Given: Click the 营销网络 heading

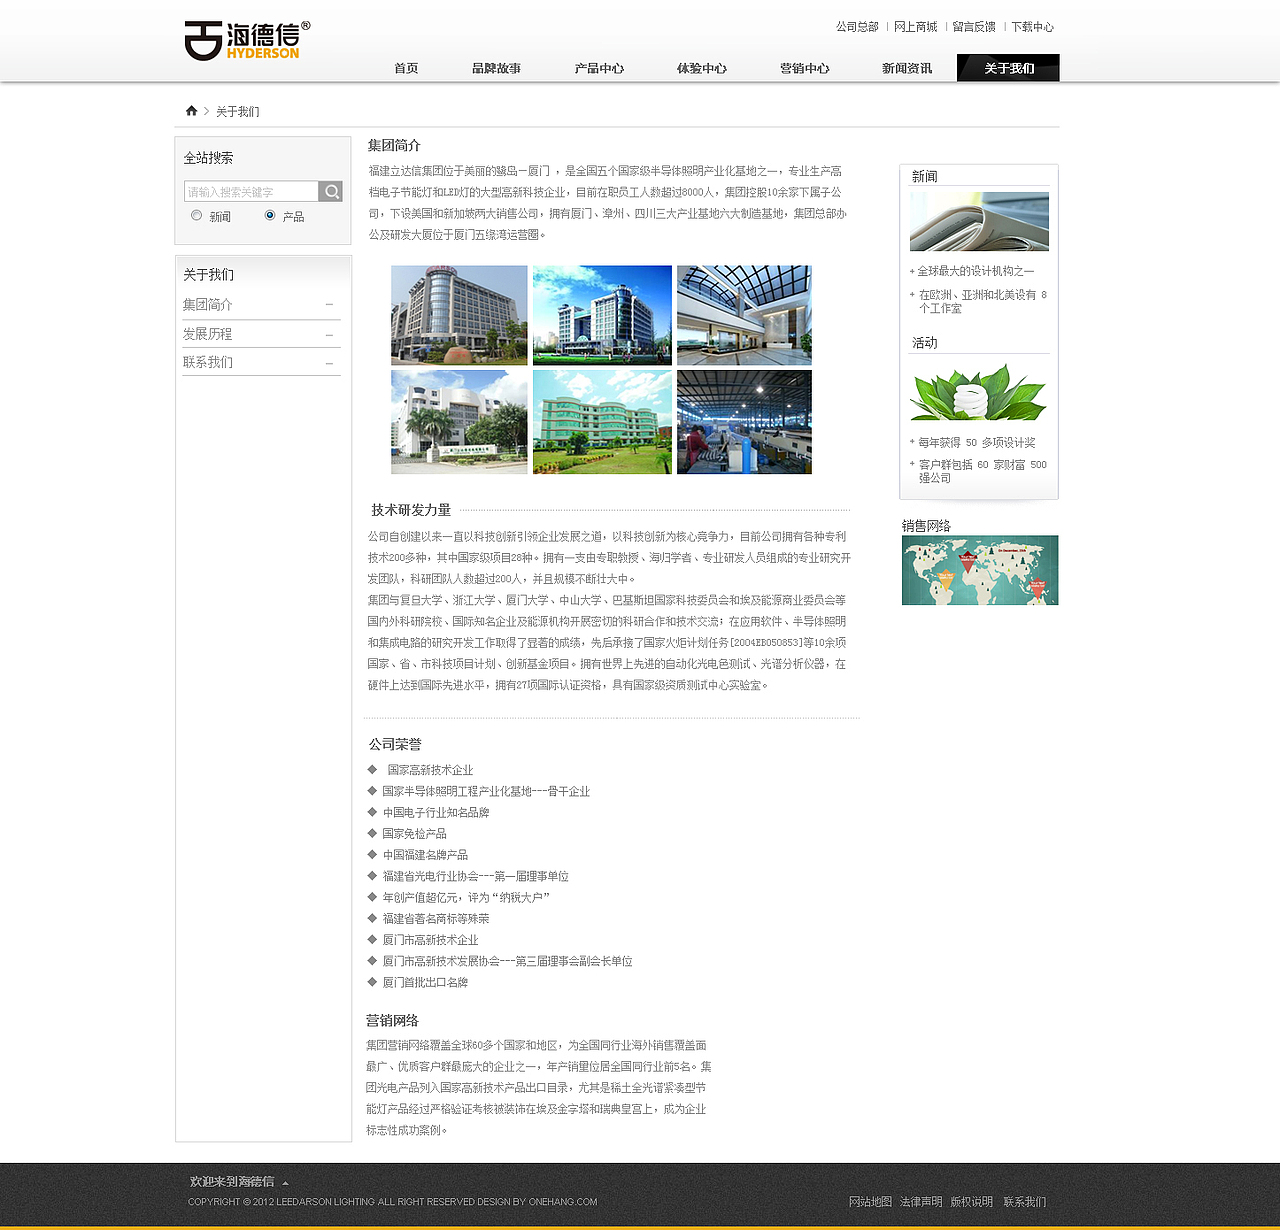Looking at the screenshot, I should point(392,1021).
